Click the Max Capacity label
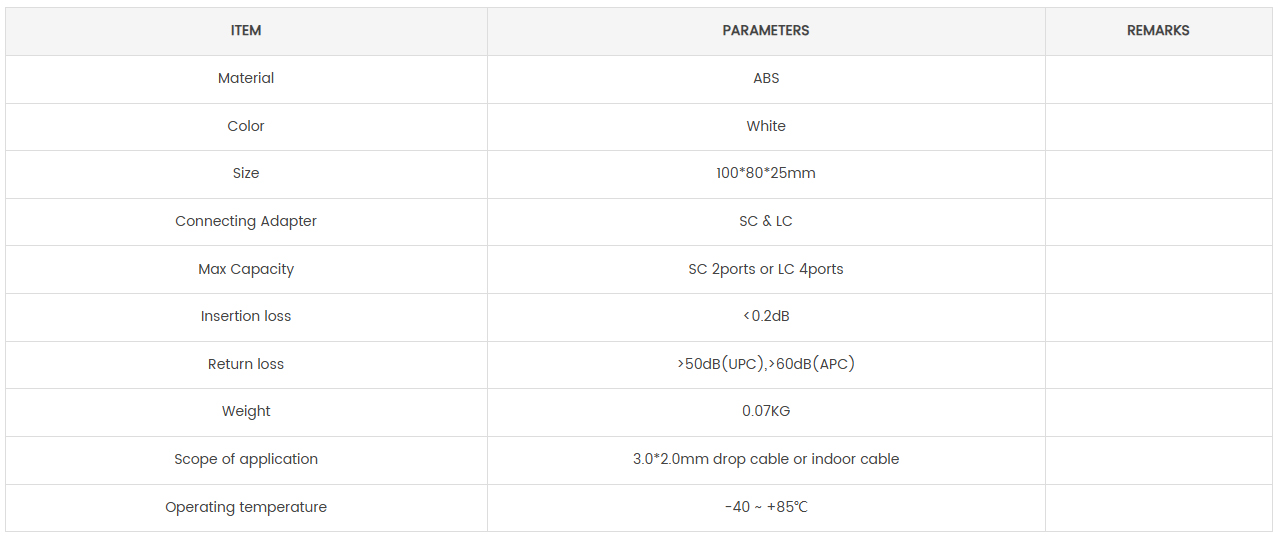 pos(246,269)
